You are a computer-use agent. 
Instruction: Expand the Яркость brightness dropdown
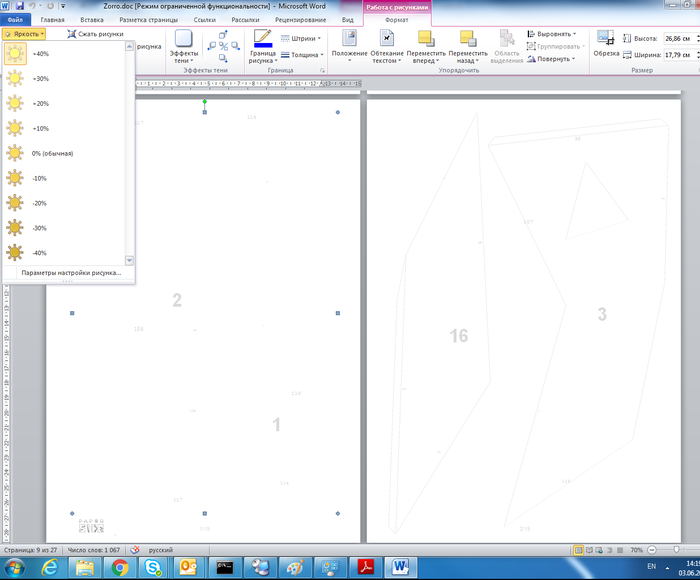24,33
